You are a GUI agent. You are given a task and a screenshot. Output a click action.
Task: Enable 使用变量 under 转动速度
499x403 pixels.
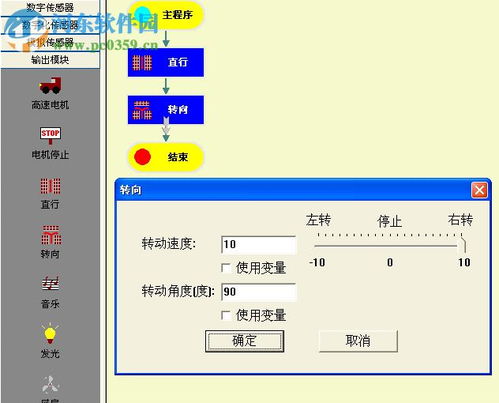pyautogui.click(x=226, y=268)
